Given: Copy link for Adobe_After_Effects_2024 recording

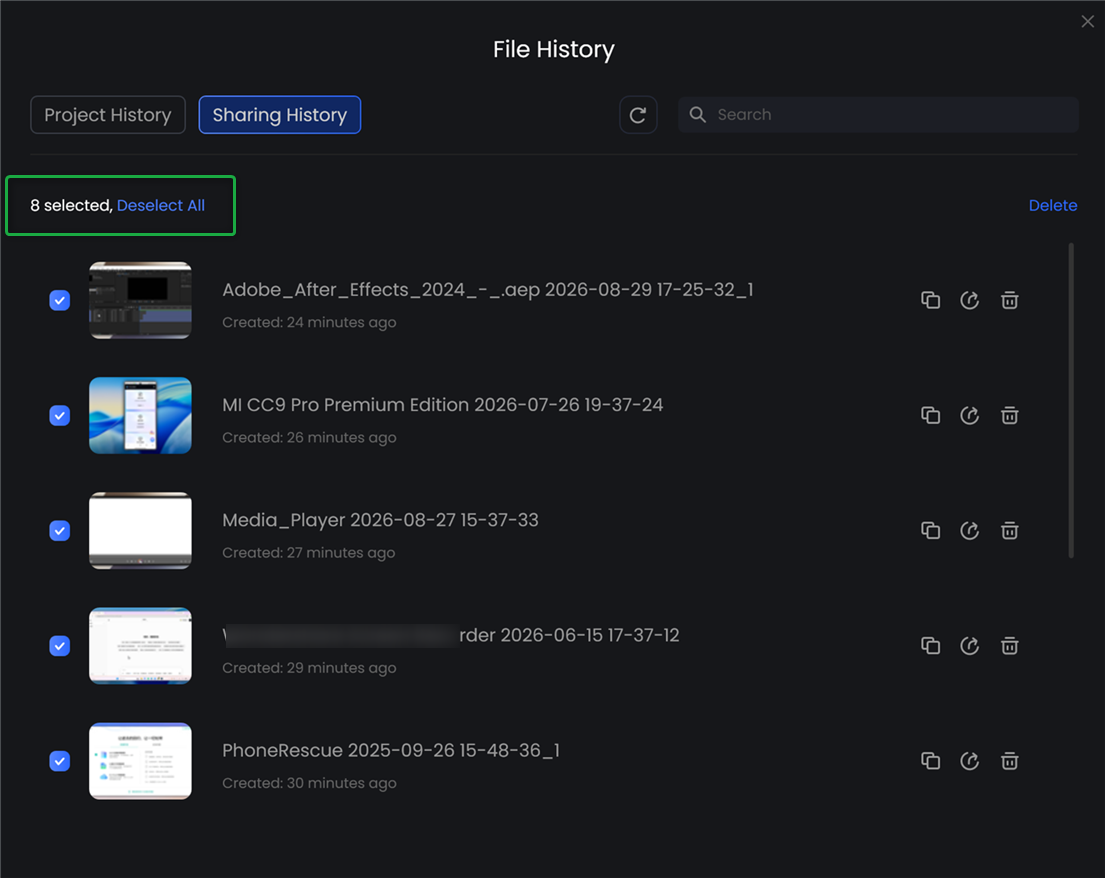Looking at the screenshot, I should coord(930,300).
